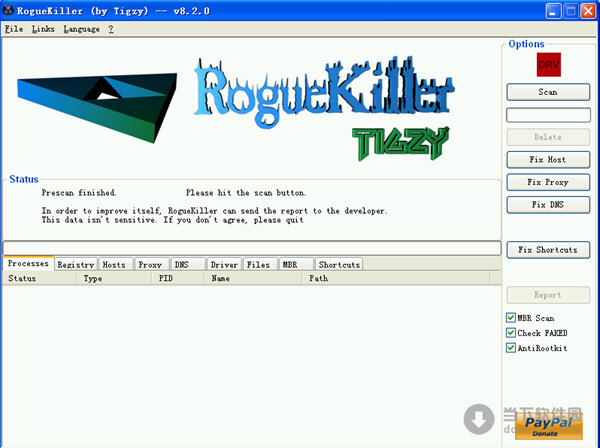The image size is (600, 448).
Task: Sort by Path column header
Action: tap(396, 278)
